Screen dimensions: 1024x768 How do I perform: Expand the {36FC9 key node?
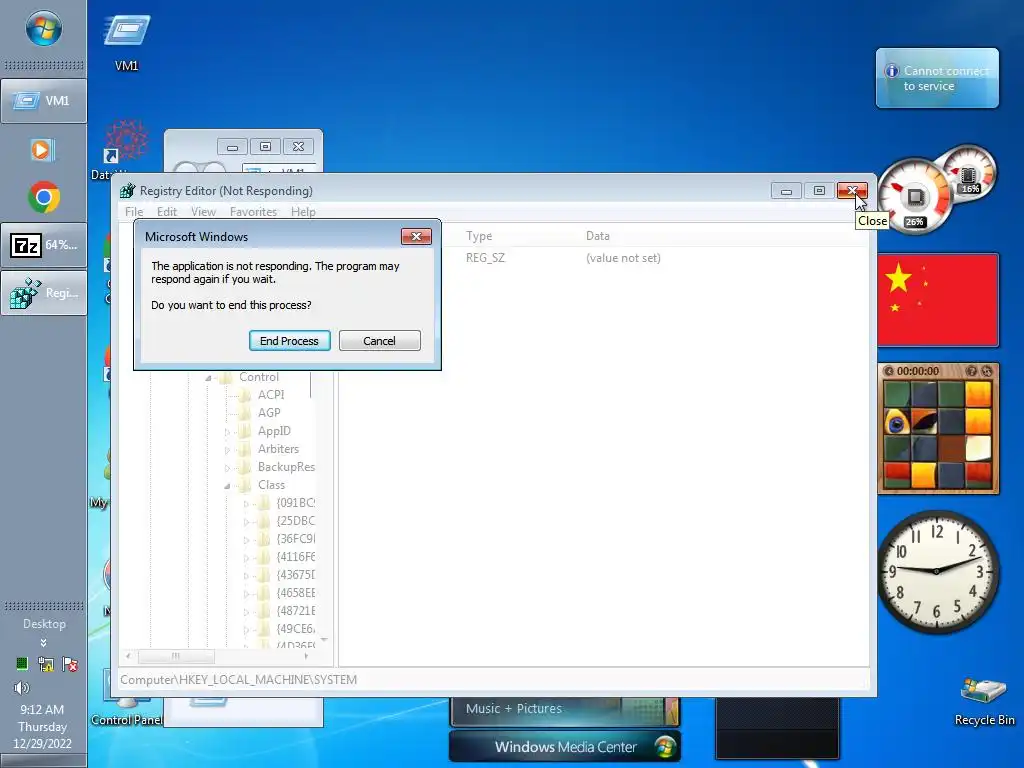pyautogui.click(x=246, y=539)
